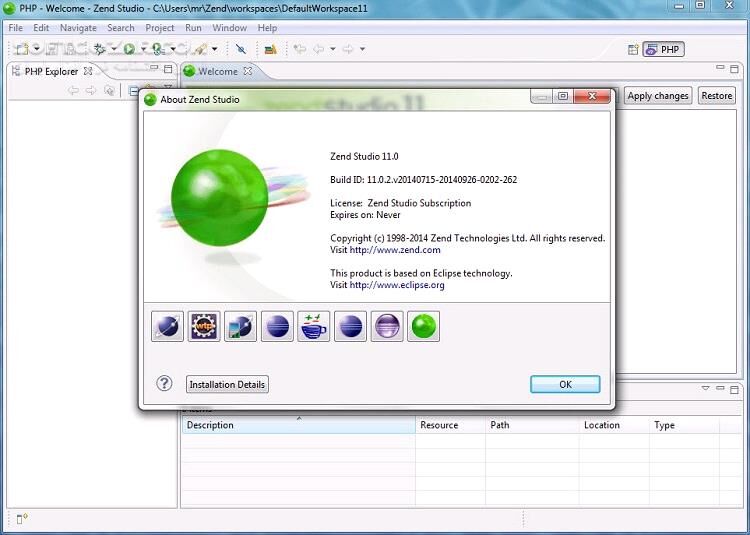
Task: Click the About dialog help question icon
Action: (x=164, y=383)
